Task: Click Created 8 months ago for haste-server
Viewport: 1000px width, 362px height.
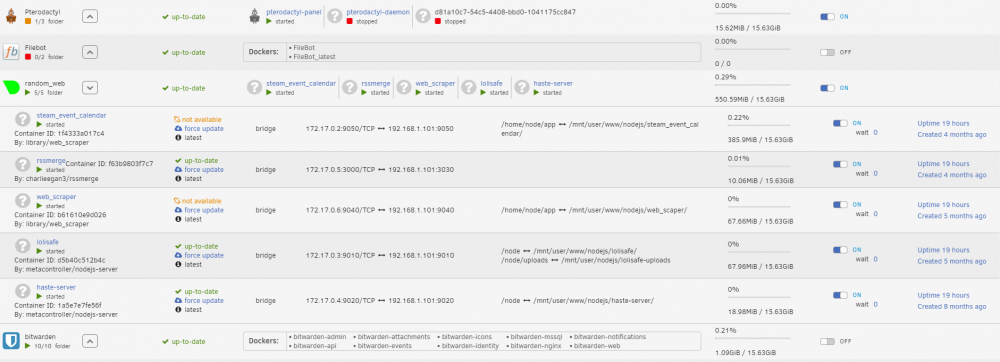Action: [952, 307]
